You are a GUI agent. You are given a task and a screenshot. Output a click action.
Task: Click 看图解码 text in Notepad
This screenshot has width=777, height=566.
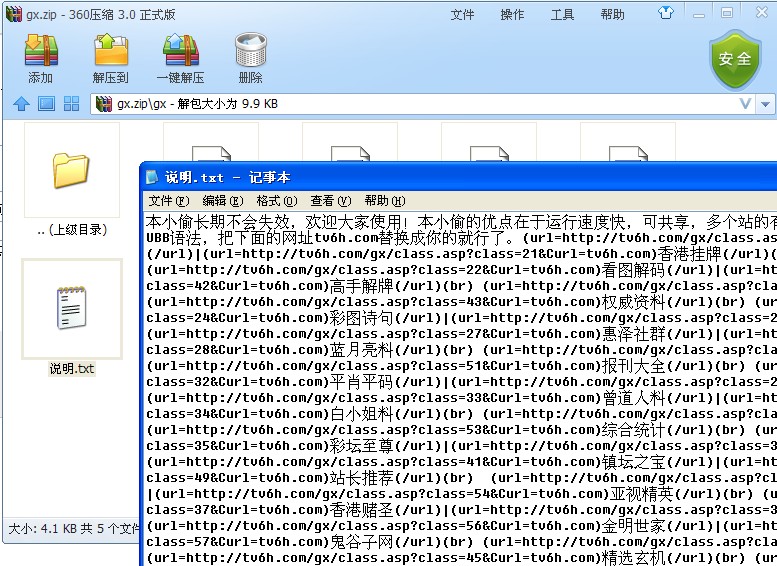pos(633,270)
